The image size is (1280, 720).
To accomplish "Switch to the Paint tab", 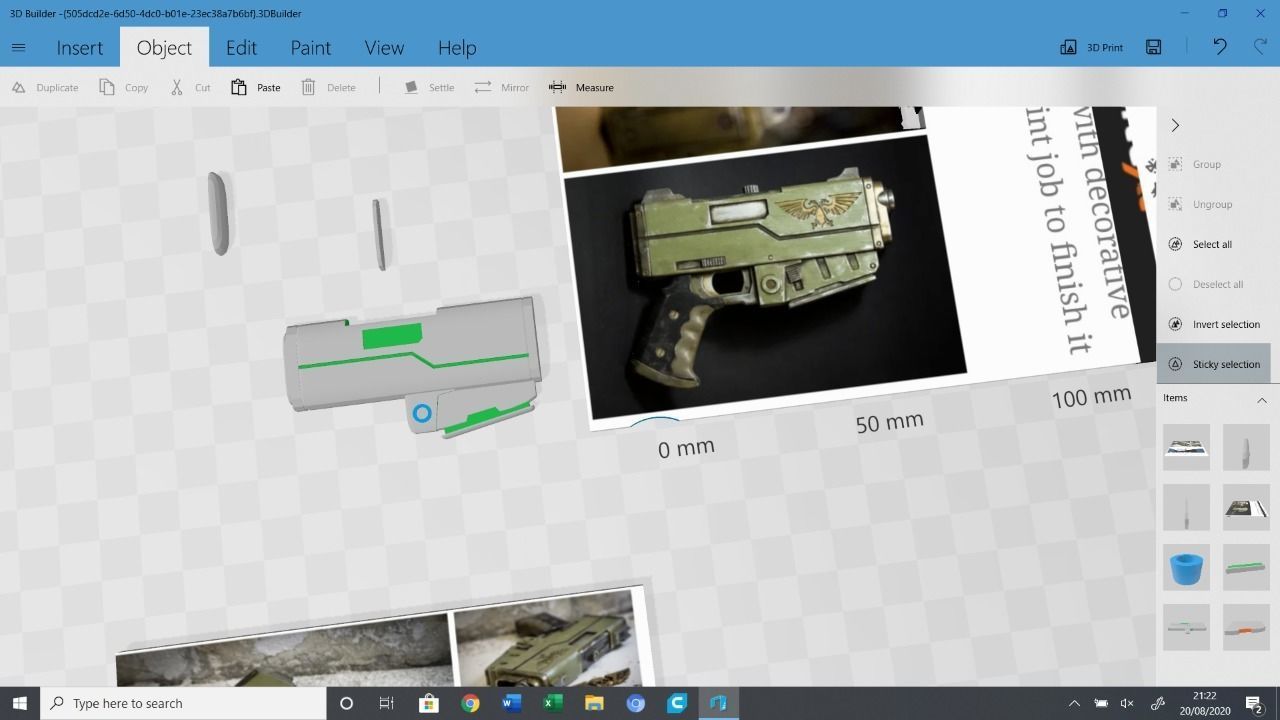I will 310,48.
